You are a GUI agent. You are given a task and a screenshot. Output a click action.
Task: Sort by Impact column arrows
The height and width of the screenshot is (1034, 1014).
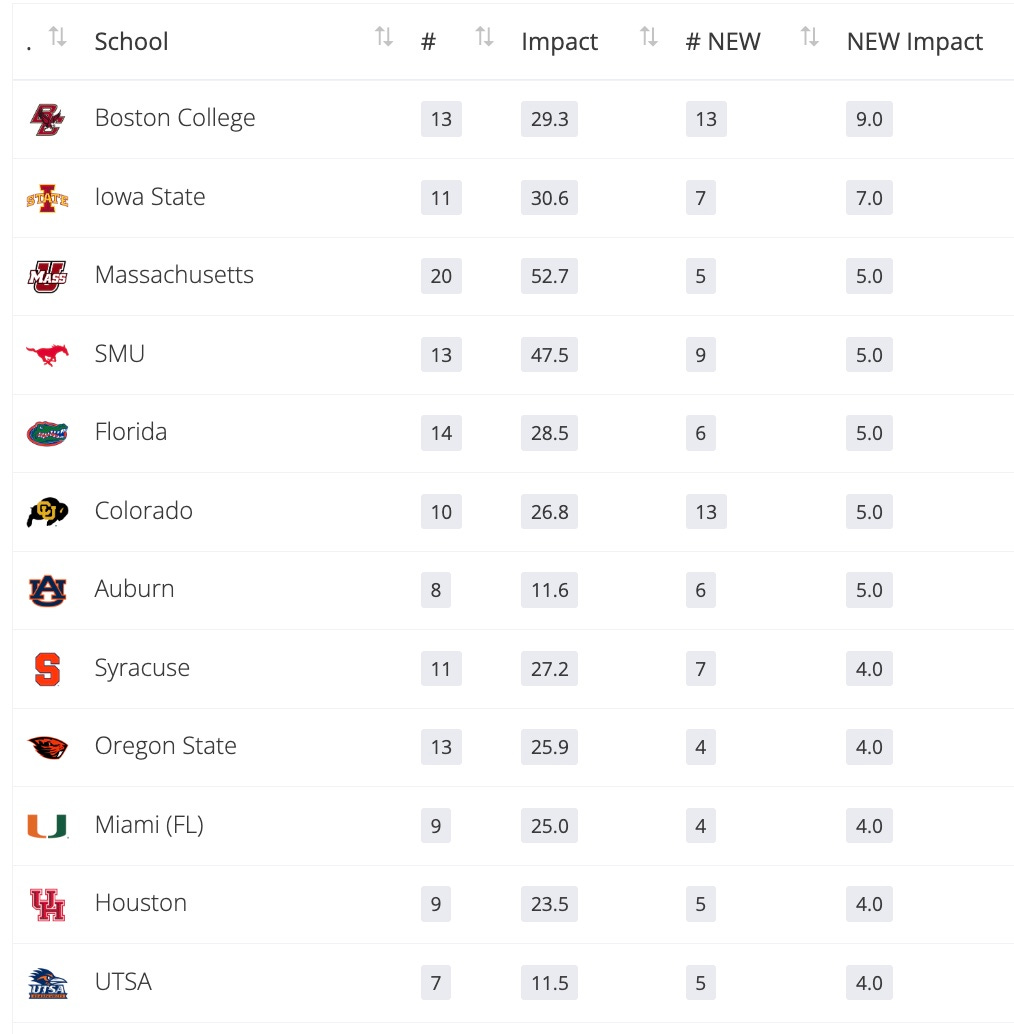tap(649, 38)
